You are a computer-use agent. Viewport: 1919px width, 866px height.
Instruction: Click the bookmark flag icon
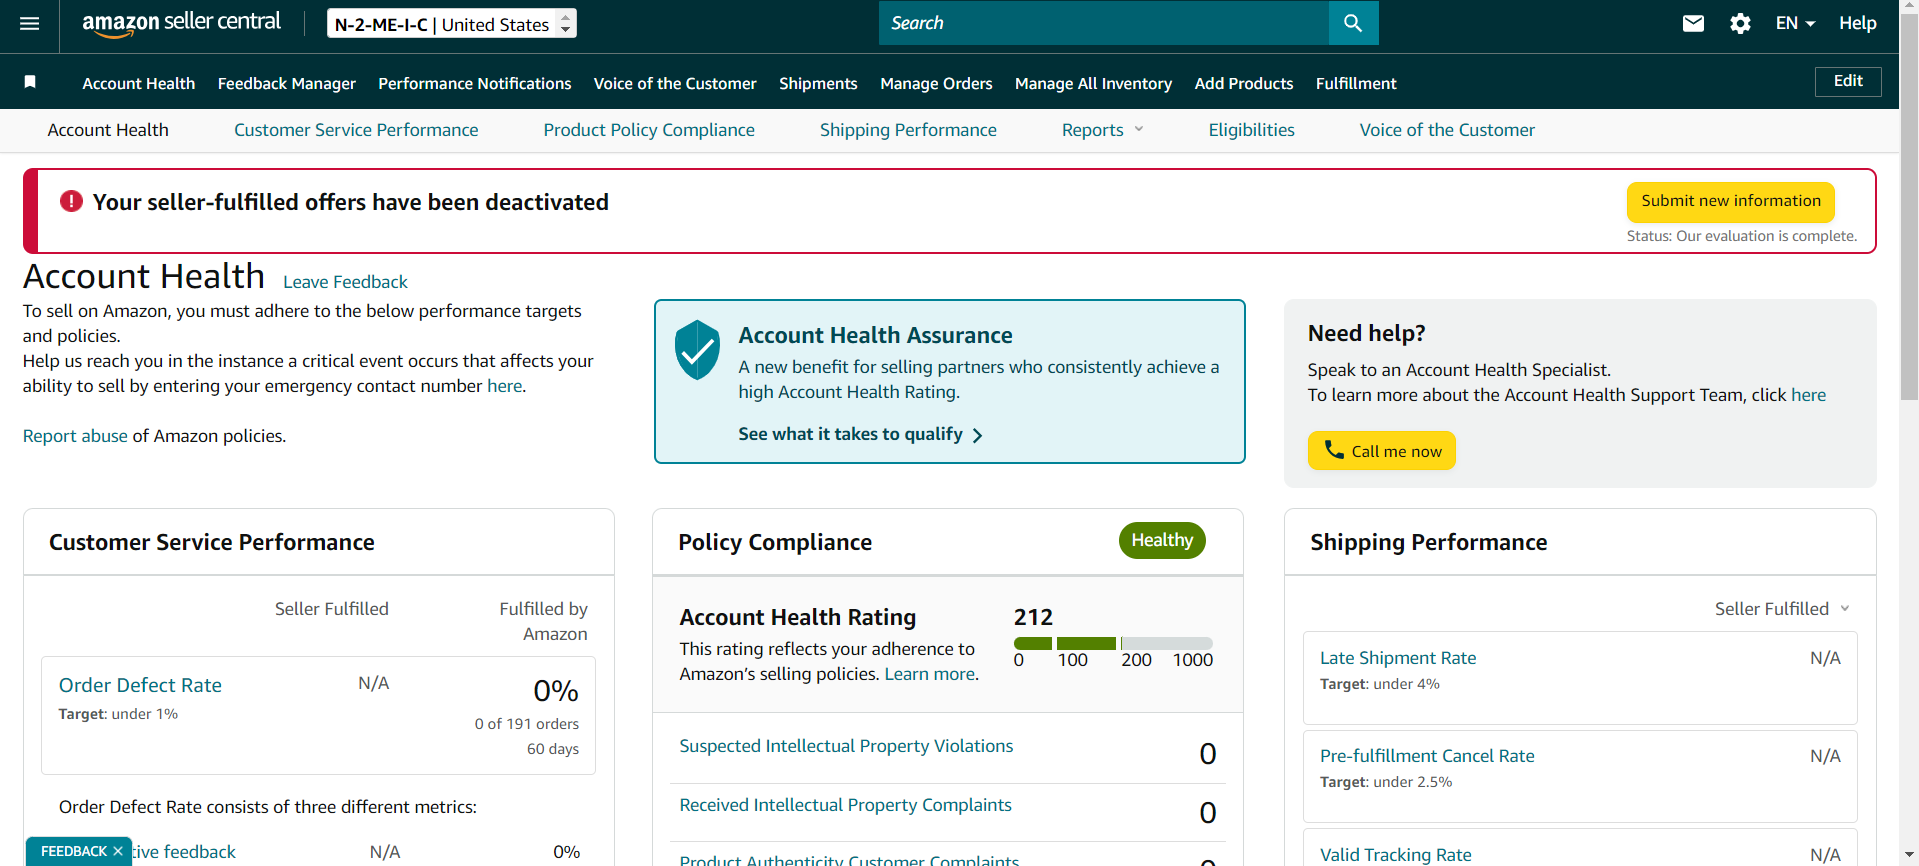(30, 82)
